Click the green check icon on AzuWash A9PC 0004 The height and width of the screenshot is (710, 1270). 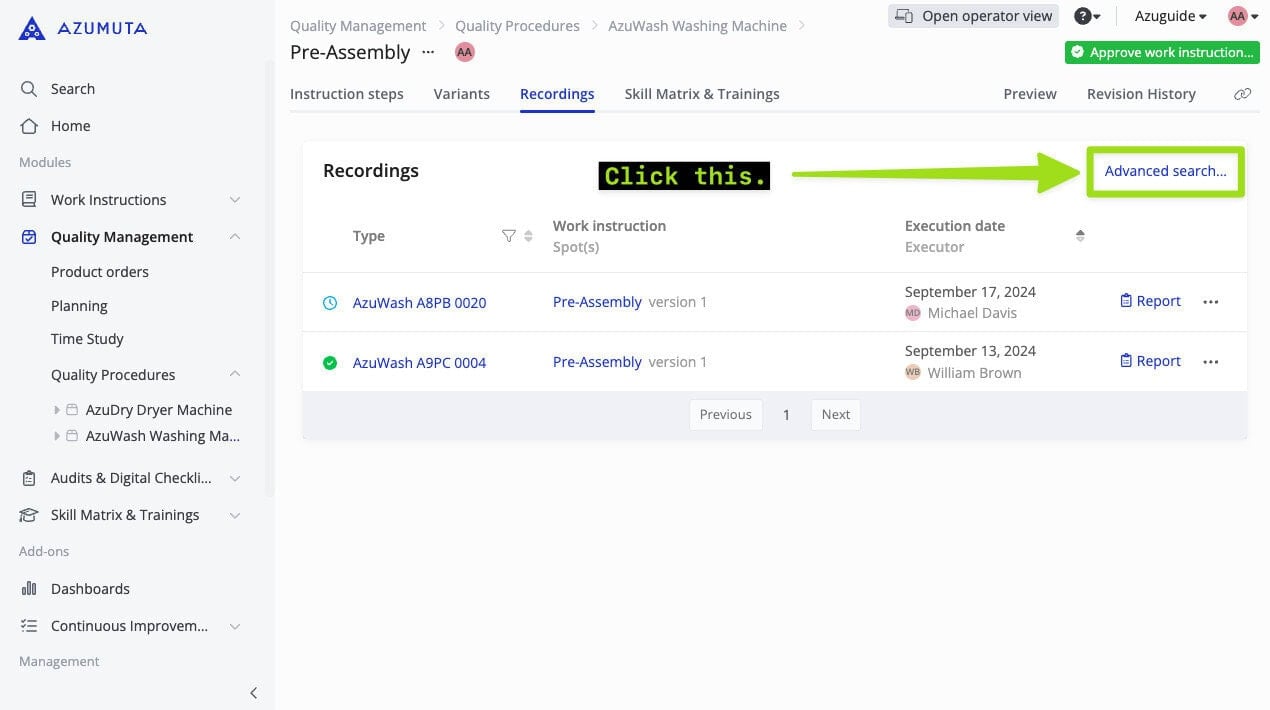tap(330, 362)
